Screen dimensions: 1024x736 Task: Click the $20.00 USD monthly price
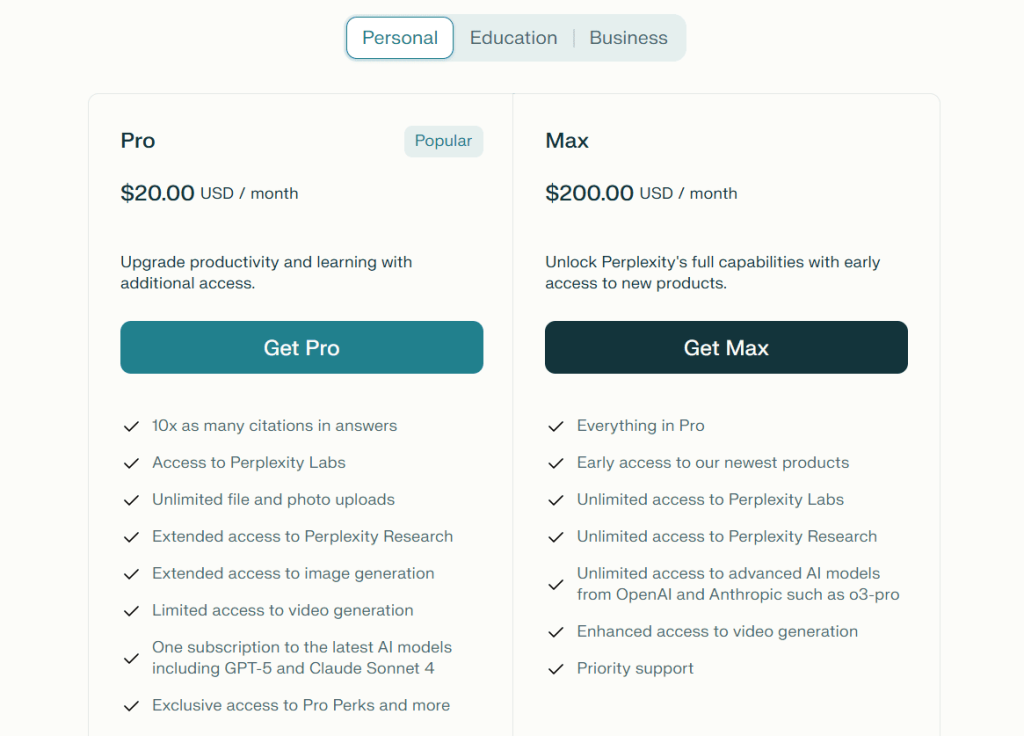[209, 193]
